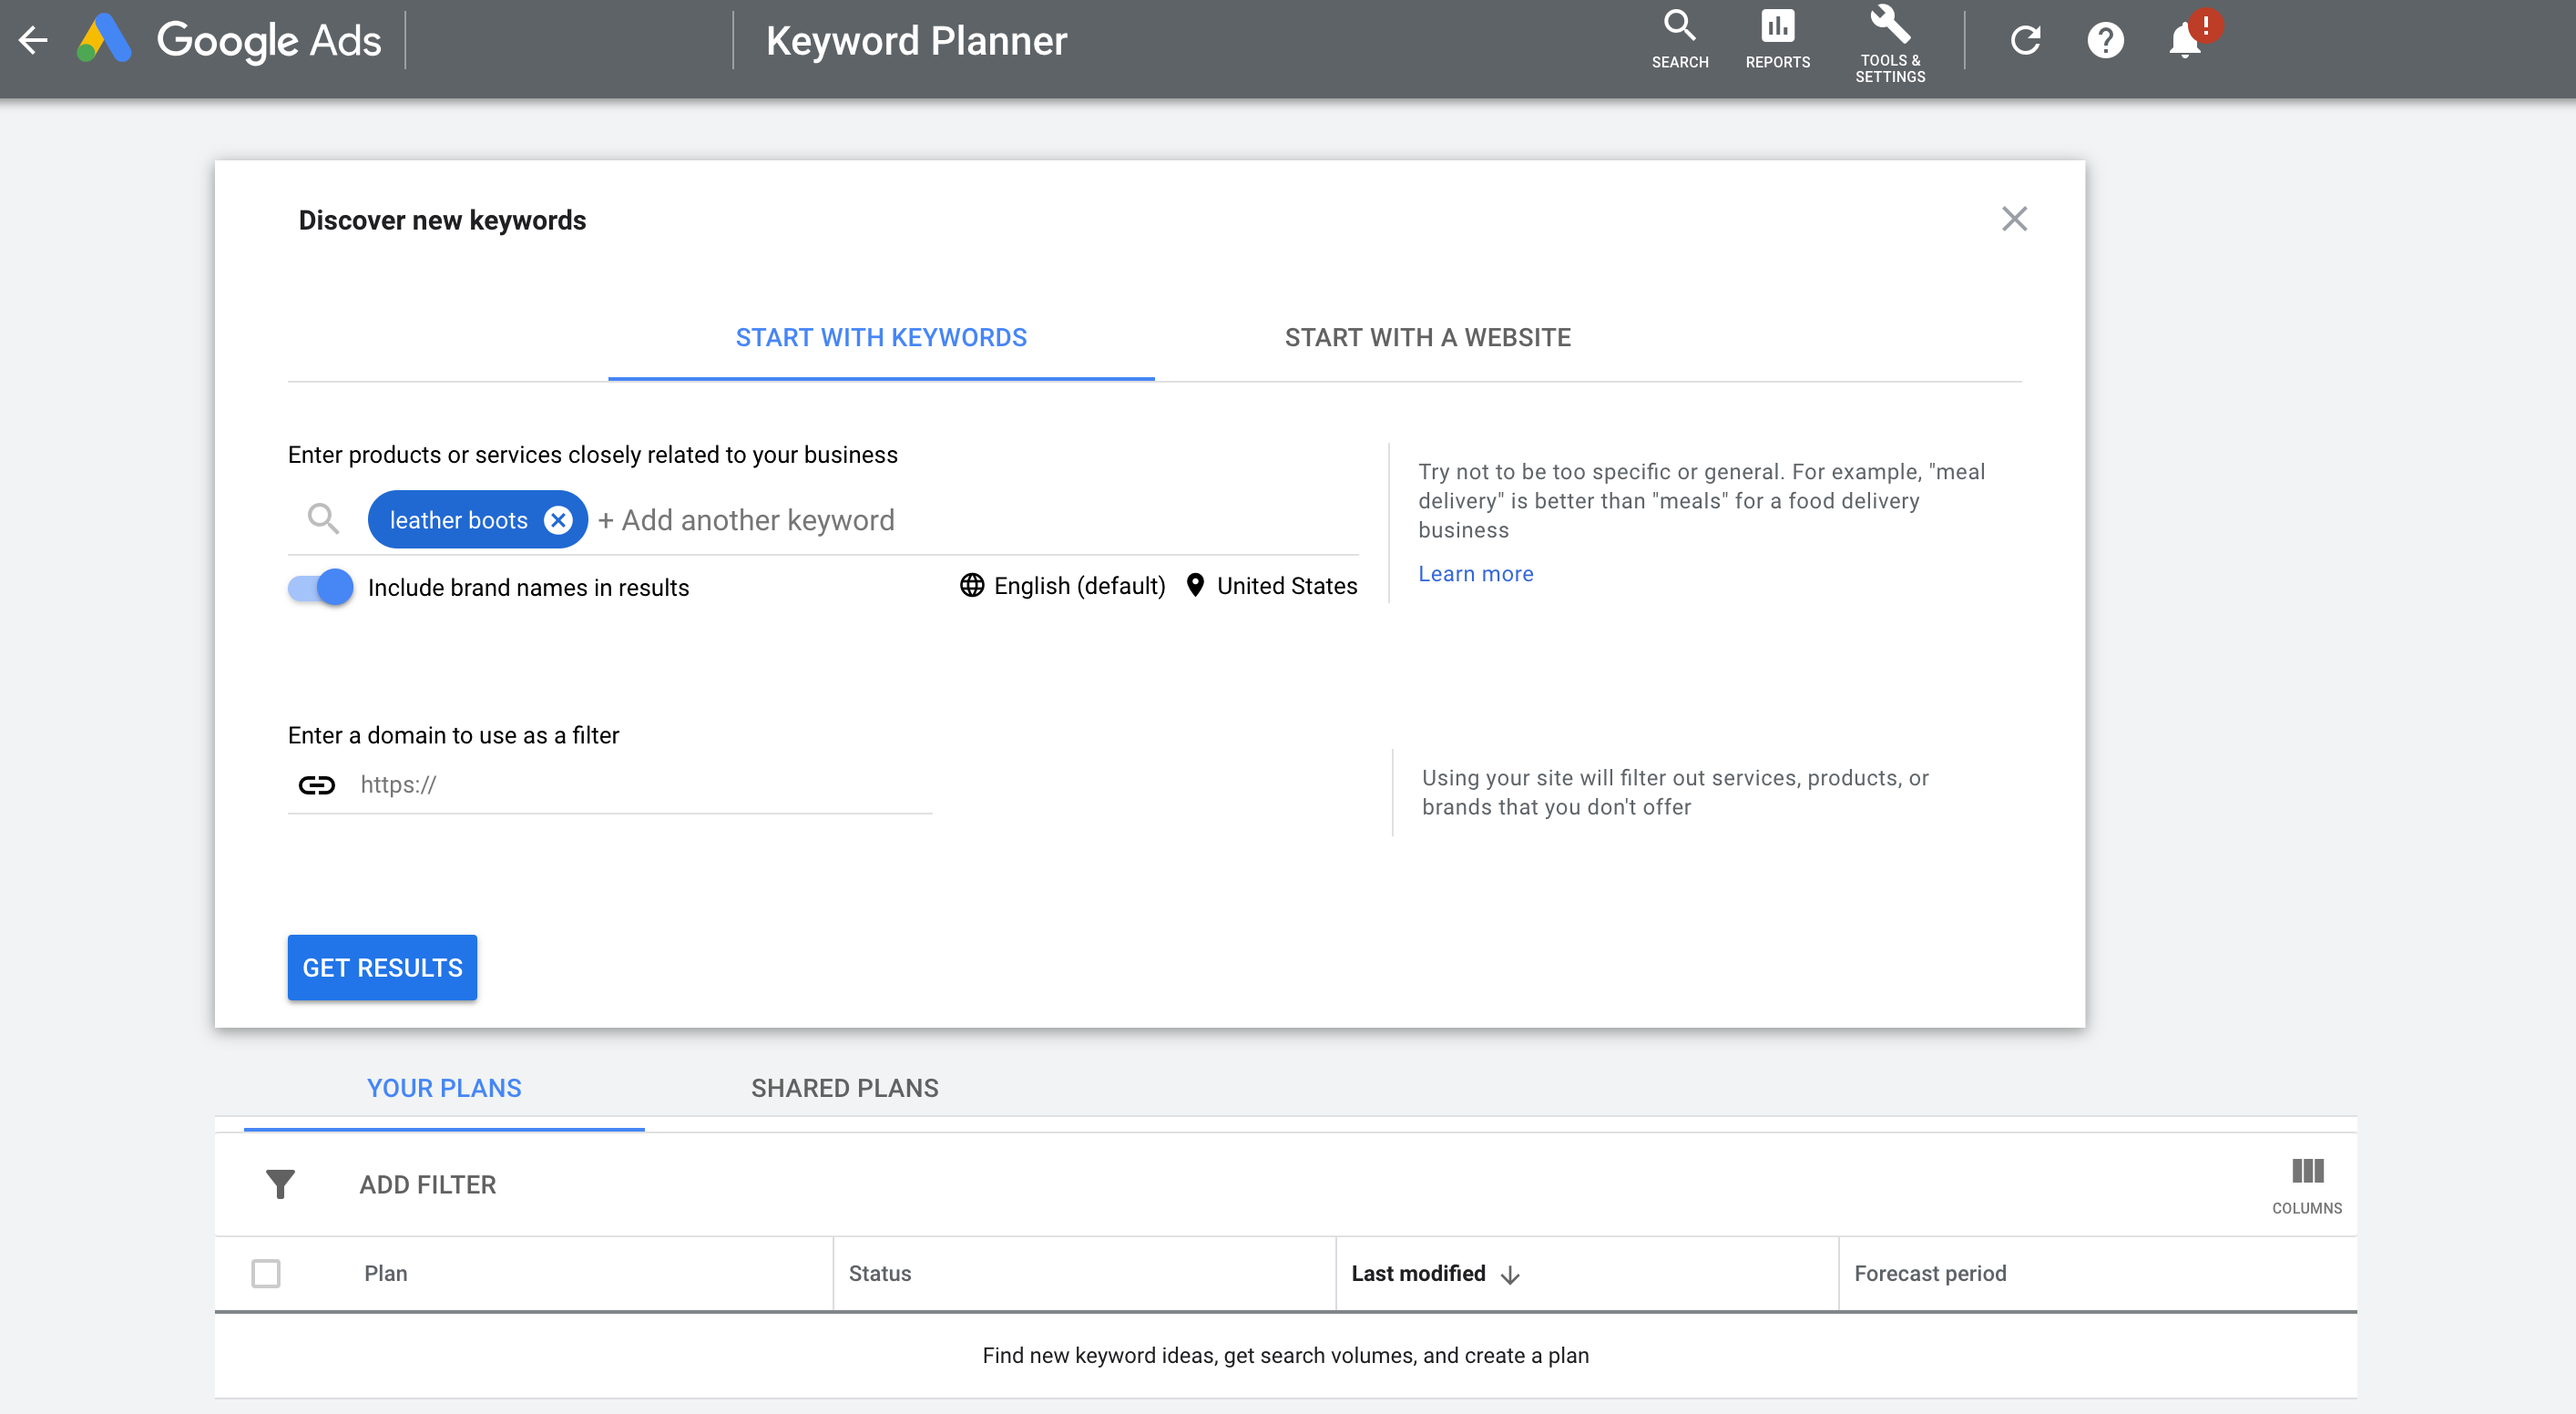
Task: Toggle Include brand names in results
Action: (x=321, y=587)
